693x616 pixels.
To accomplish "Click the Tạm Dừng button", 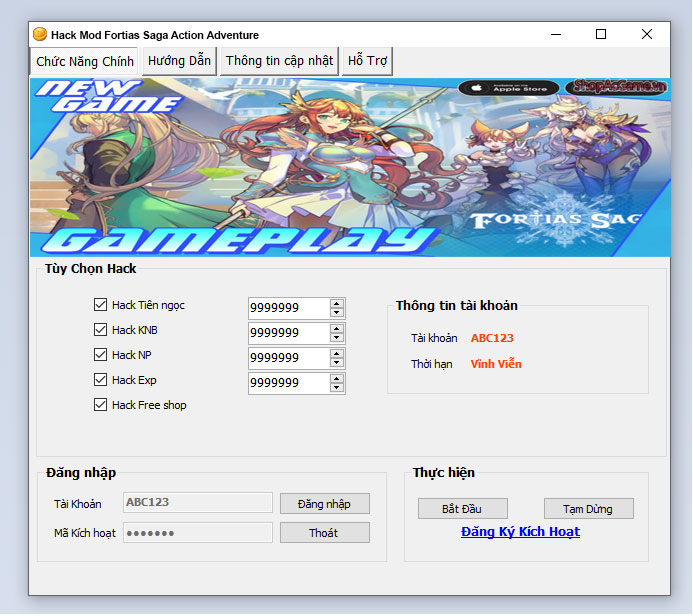I will pyautogui.click(x=589, y=509).
